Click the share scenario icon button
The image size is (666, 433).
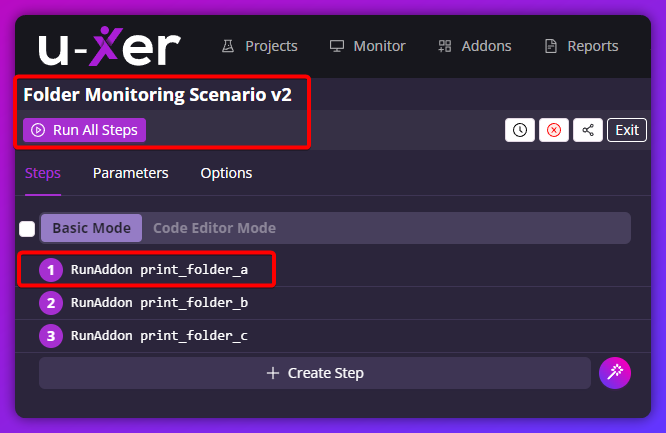coord(587,130)
